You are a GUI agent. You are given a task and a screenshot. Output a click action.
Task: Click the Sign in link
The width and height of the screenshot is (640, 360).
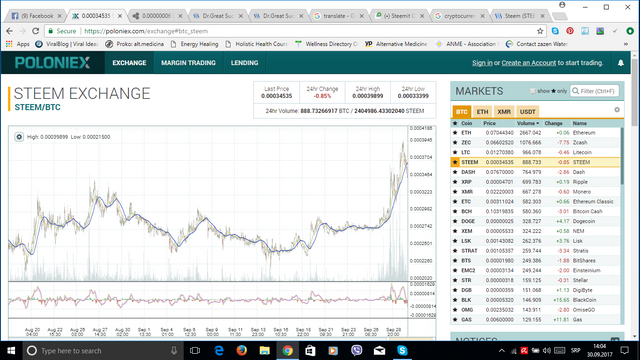point(482,63)
